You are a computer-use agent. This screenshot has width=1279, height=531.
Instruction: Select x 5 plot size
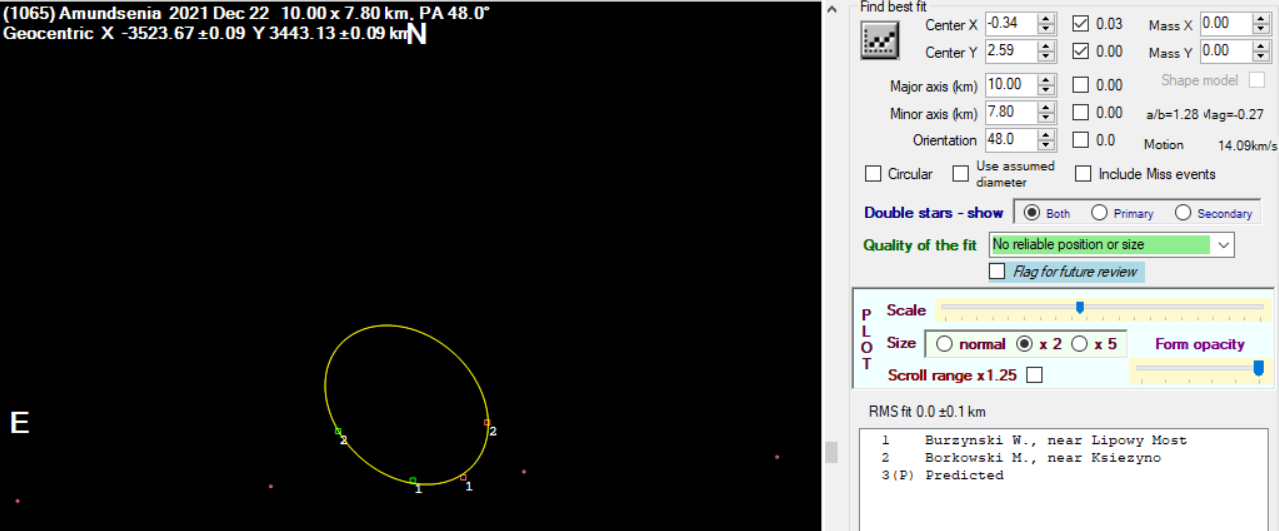pyautogui.click(x=1079, y=344)
